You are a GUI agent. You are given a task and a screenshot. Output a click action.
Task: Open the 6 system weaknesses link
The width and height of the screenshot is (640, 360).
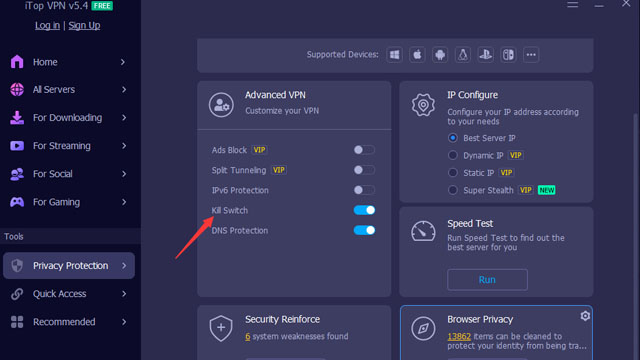point(247,336)
